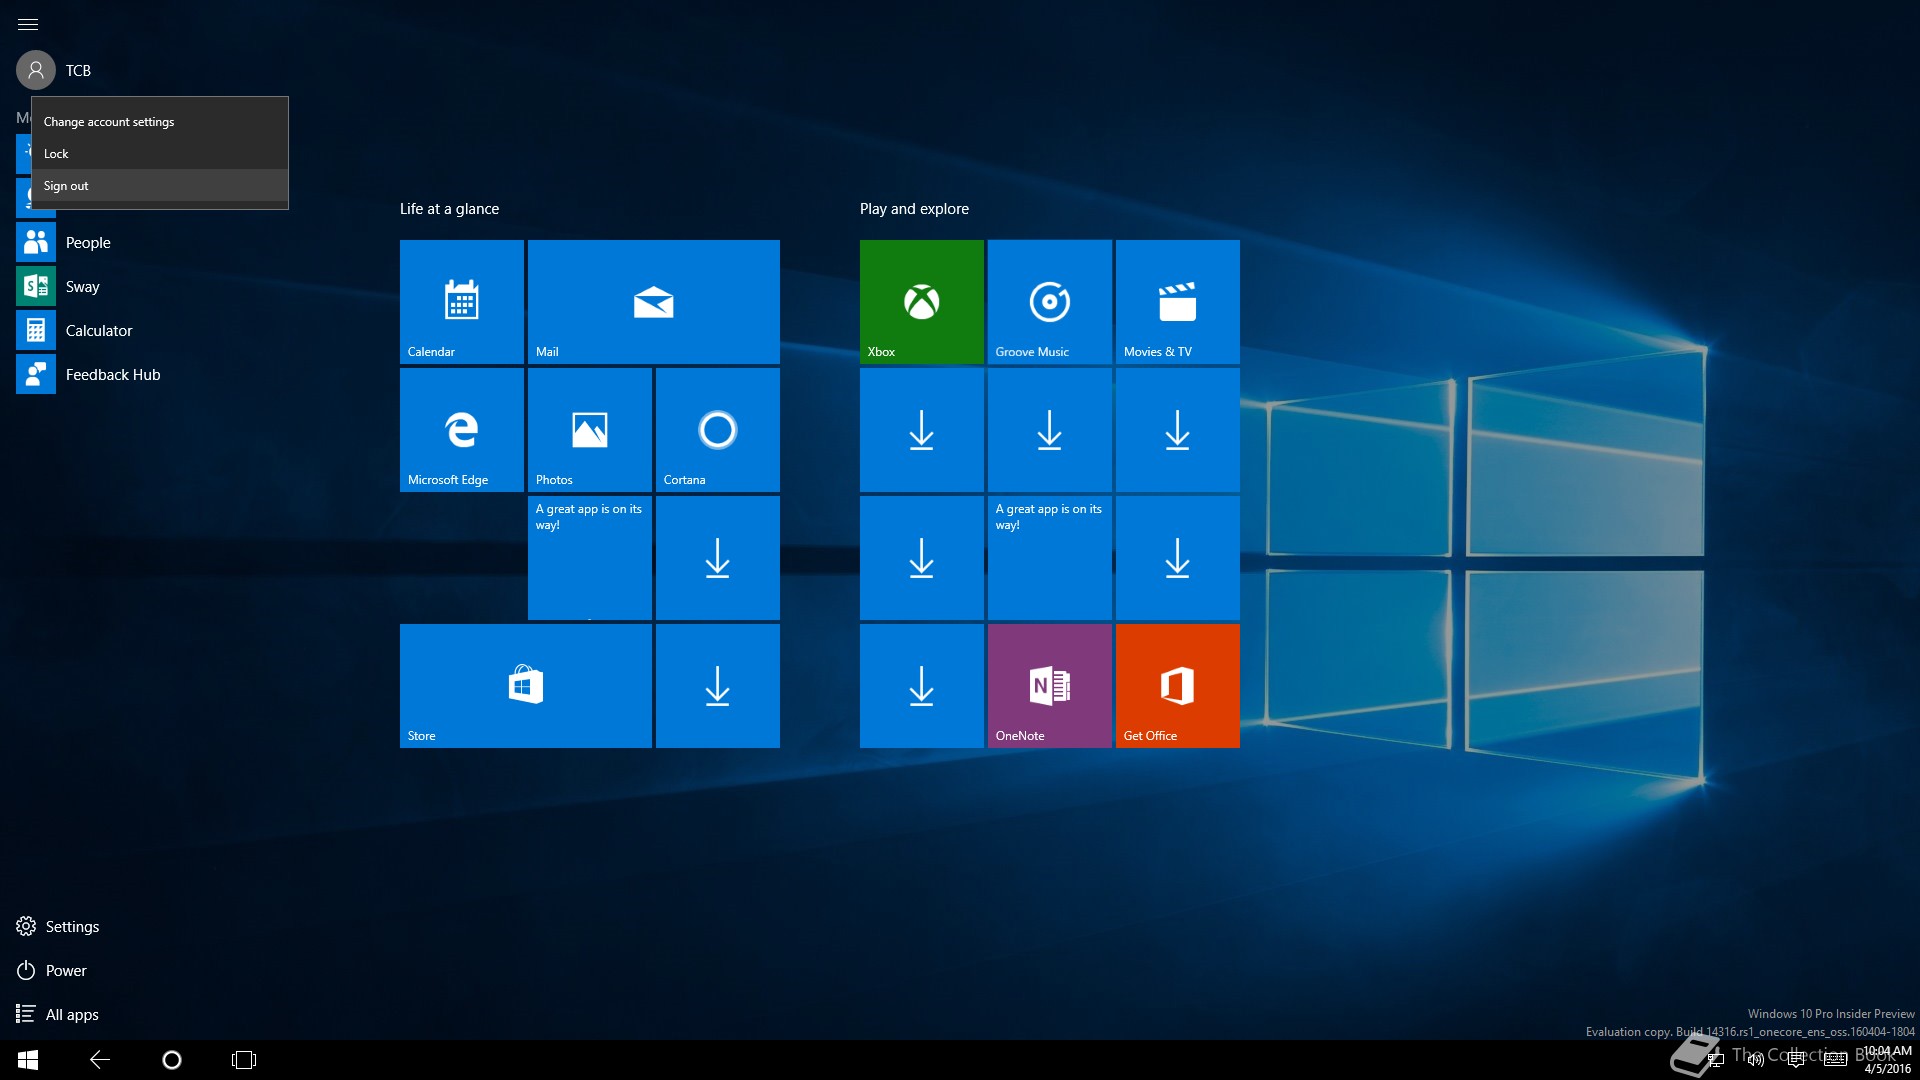Click the touch keyboard tray icon
1920x1080 pixels.
(x=1836, y=1060)
